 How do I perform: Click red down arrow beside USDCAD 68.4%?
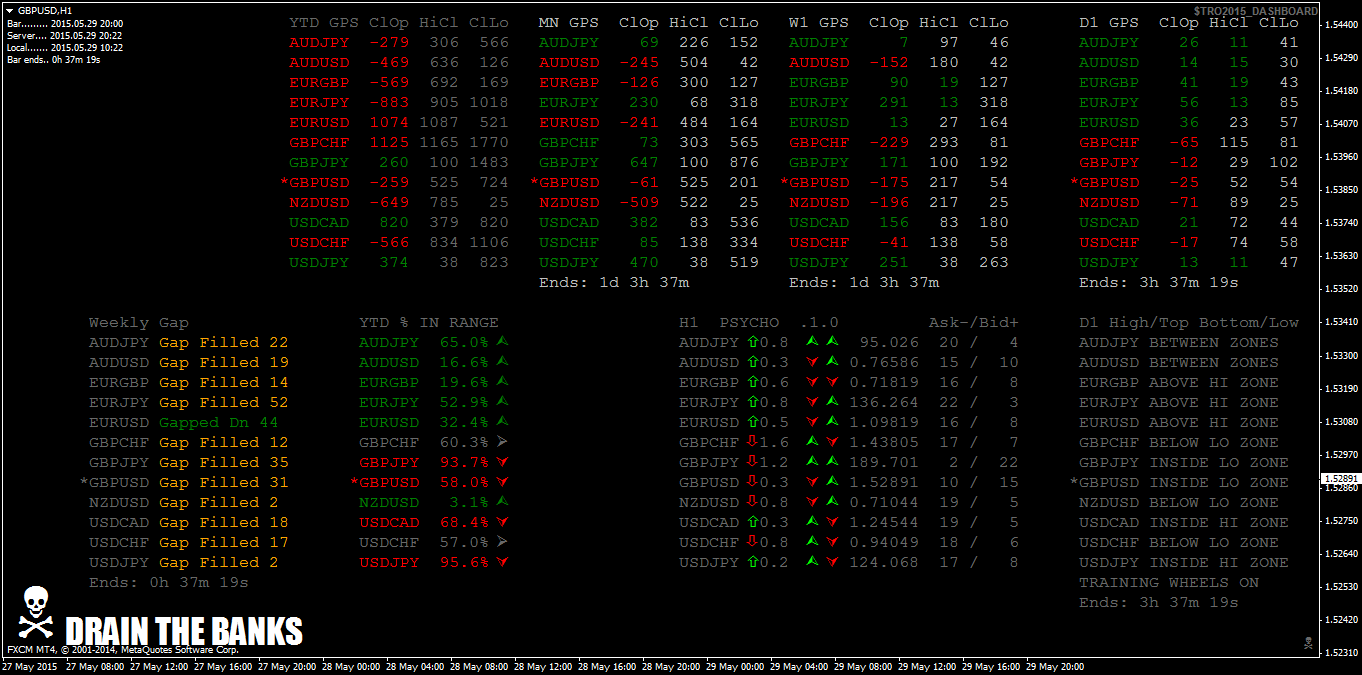click(502, 522)
